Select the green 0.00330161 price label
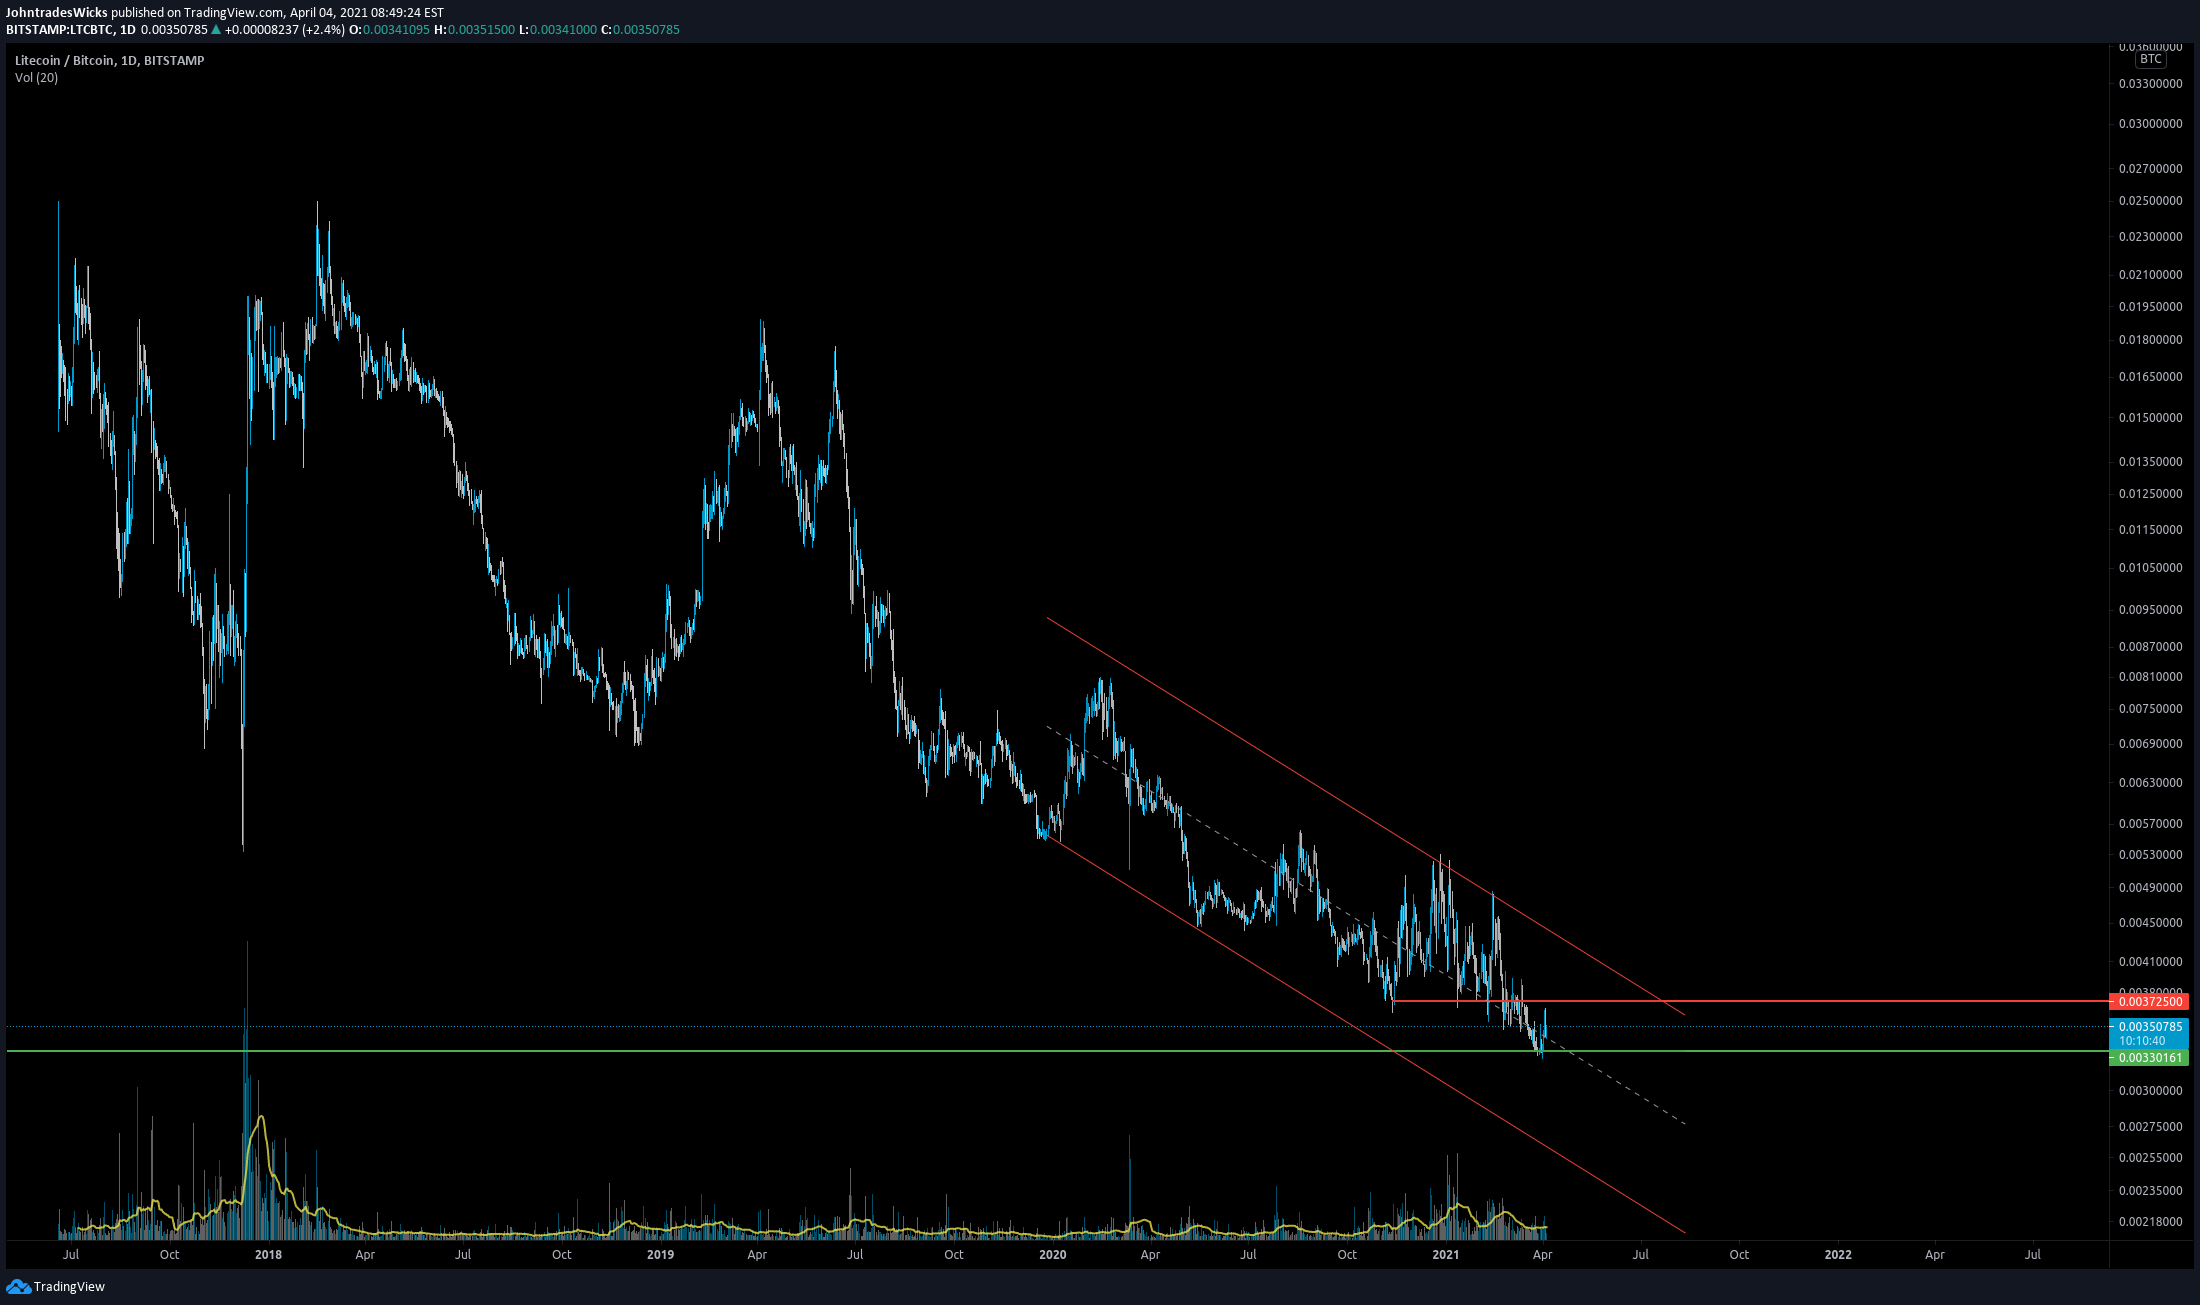2200x1305 pixels. [2149, 1058]
